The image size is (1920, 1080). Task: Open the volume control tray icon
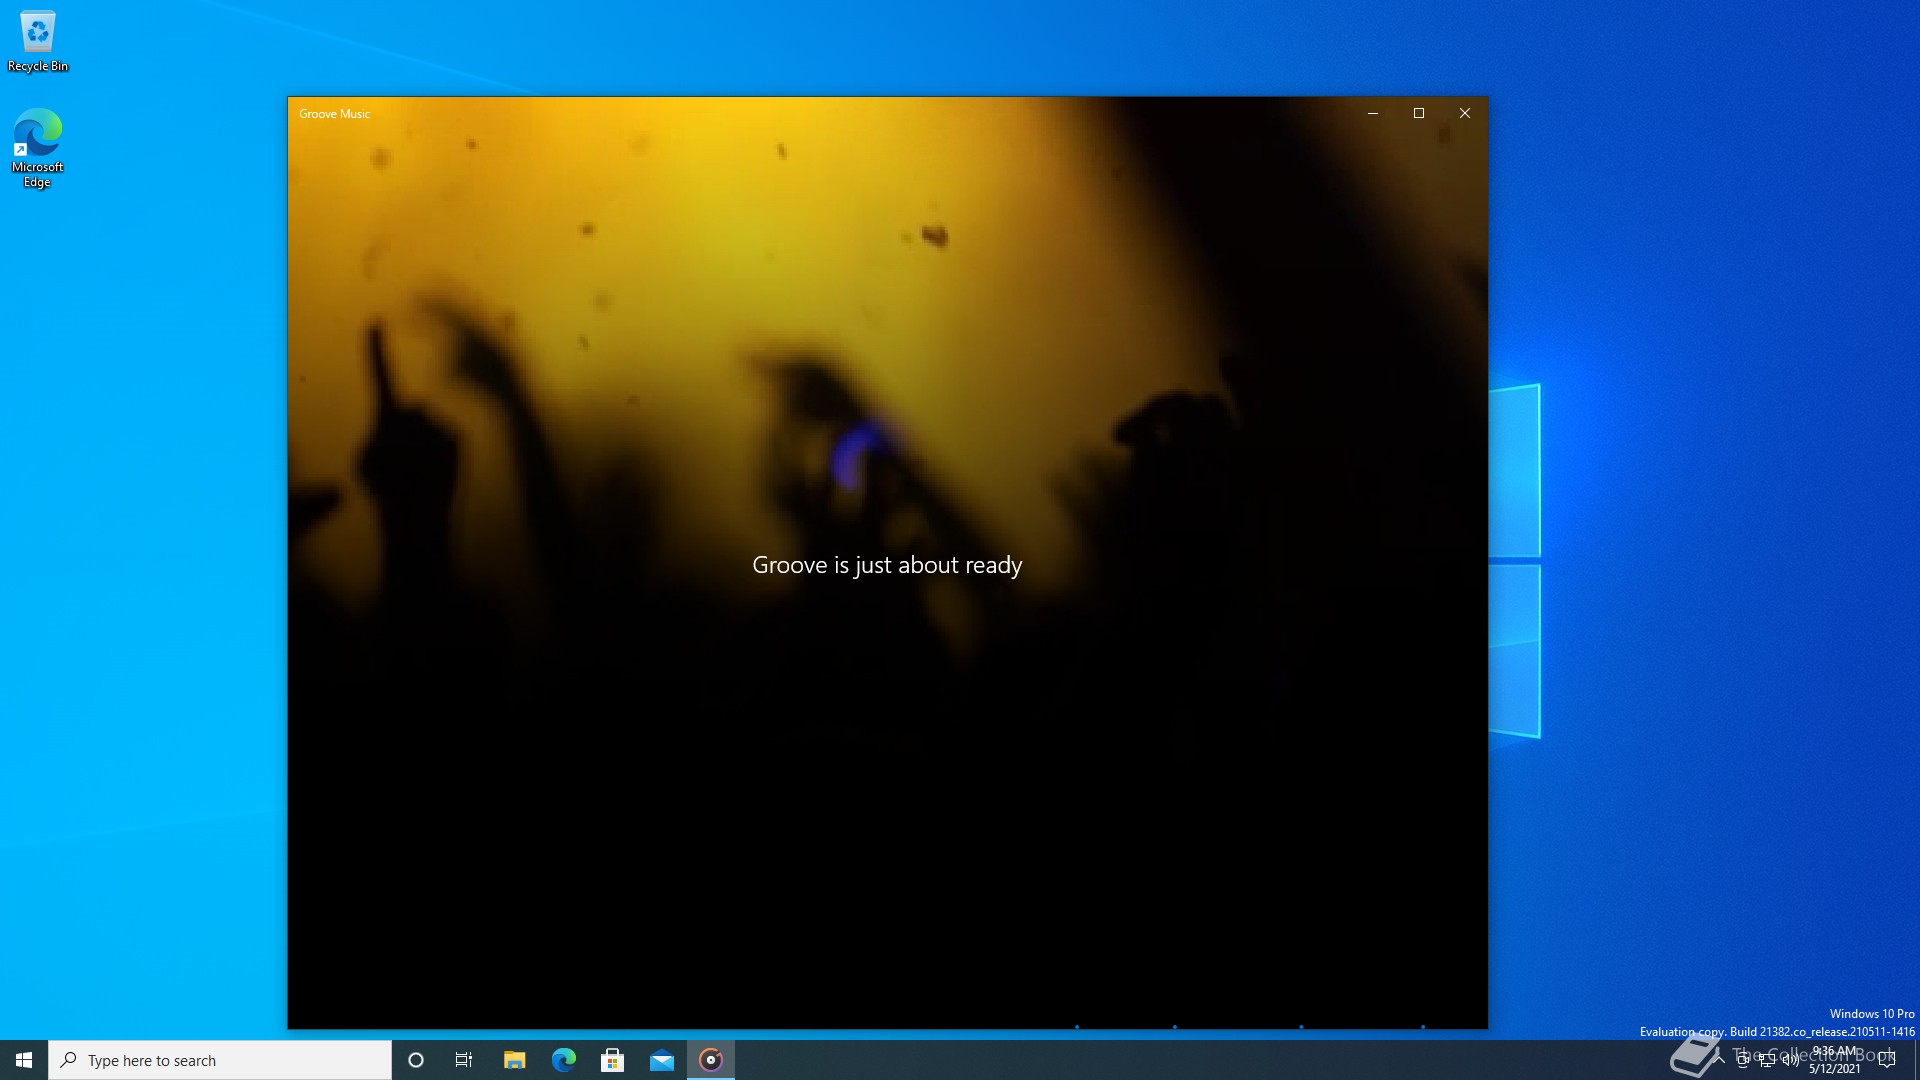pos(1791,1060)
